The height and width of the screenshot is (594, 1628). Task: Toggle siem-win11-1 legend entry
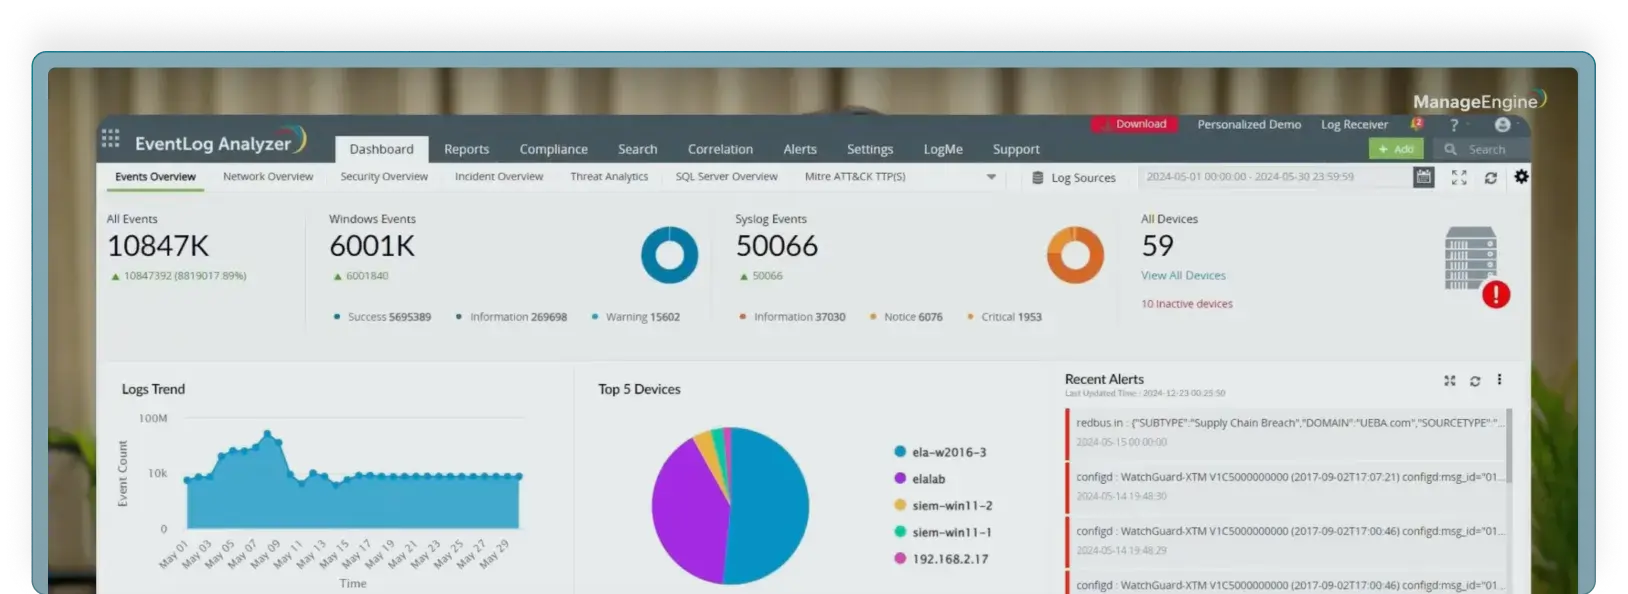[943, 532]
